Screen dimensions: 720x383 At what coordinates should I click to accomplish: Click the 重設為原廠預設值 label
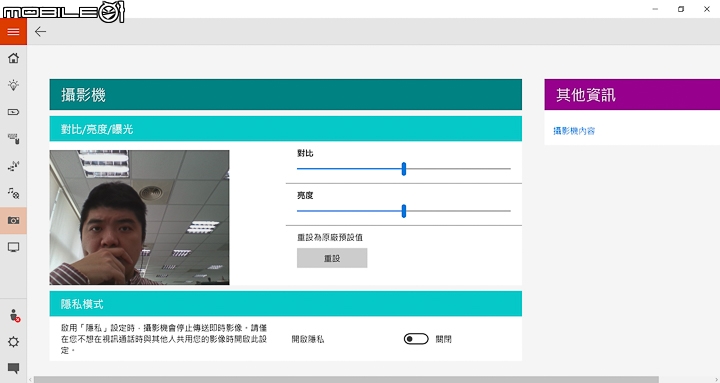coord(330,237)
